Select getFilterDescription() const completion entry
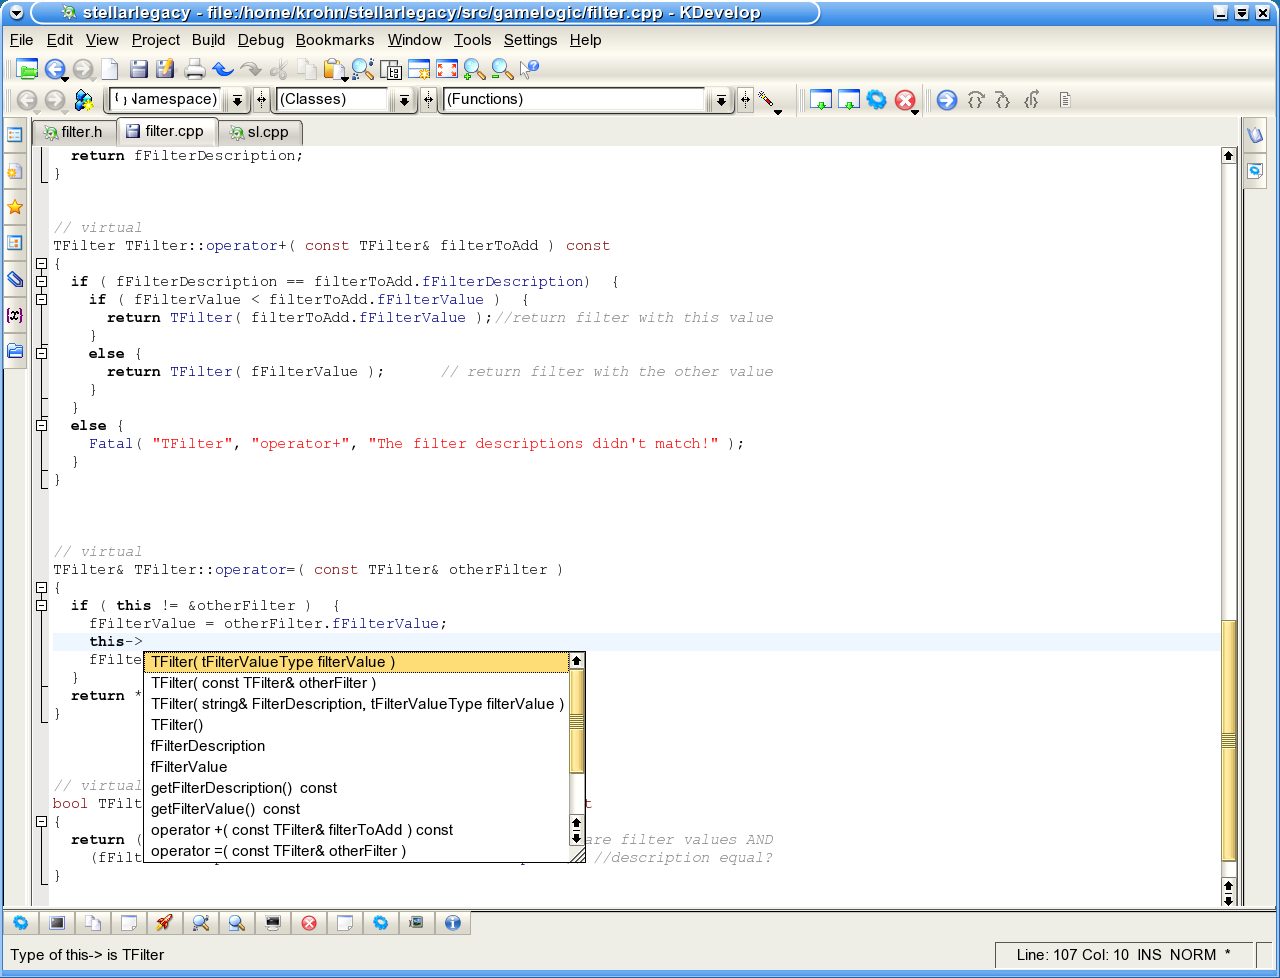Image resolution: width=1280 pixels, height=978 pixels. pos(243,788)
